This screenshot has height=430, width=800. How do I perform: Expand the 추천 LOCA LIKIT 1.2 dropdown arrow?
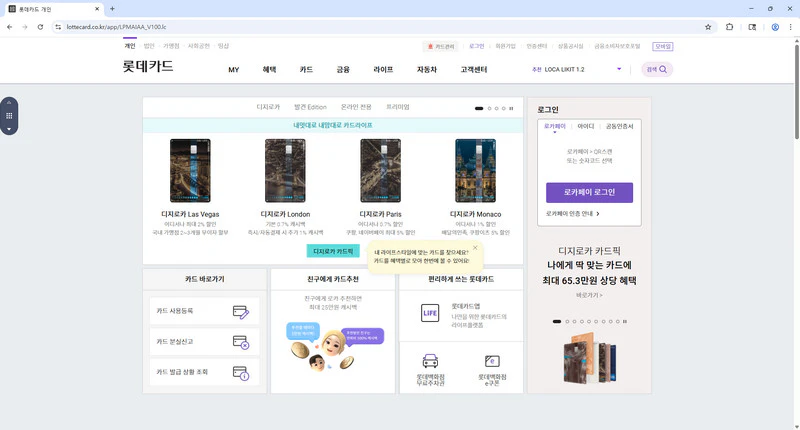pyautogui.click(x=619, y=69)
